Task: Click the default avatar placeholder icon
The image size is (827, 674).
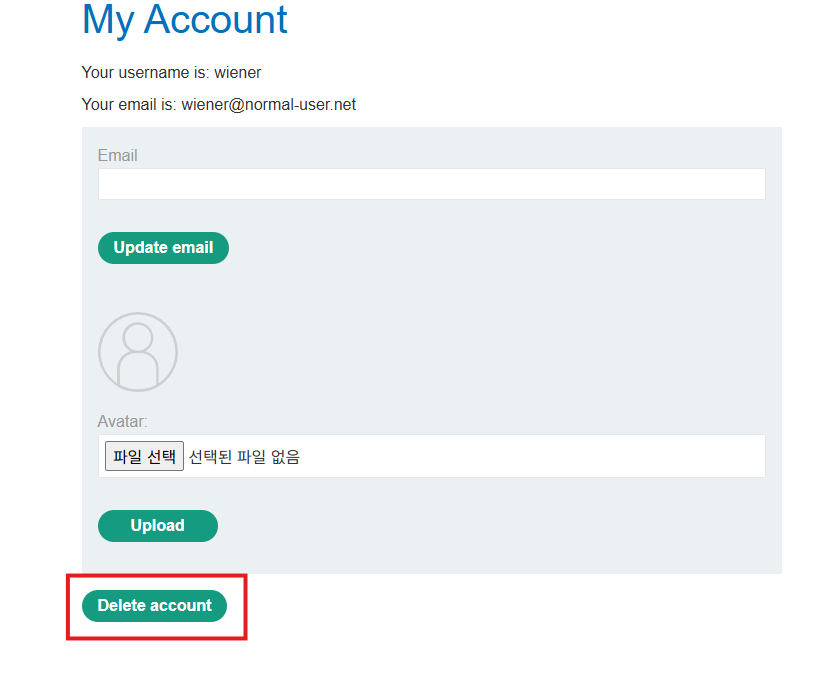Action: [x=138, y=352]
